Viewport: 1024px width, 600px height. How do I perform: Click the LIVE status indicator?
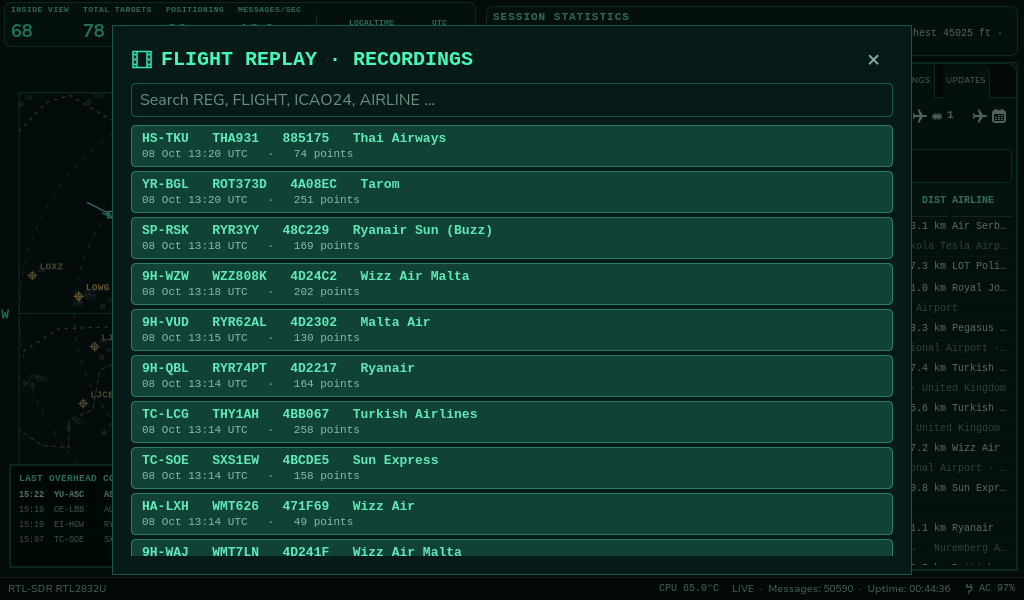[x=743, y=588]
